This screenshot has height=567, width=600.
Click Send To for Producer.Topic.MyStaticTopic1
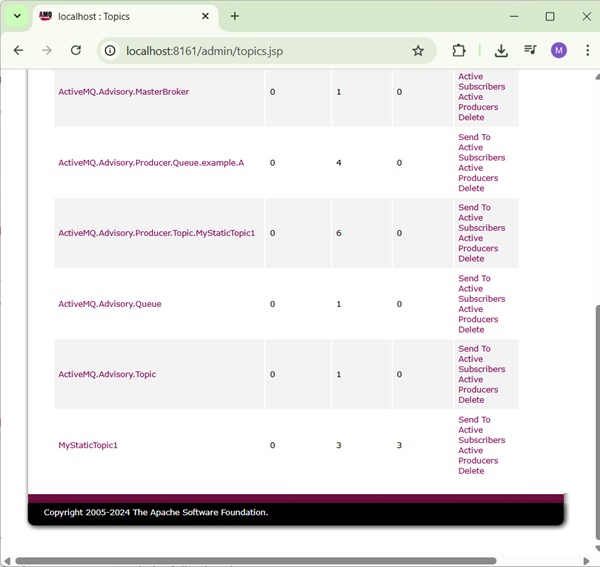[x=474, y=207]
